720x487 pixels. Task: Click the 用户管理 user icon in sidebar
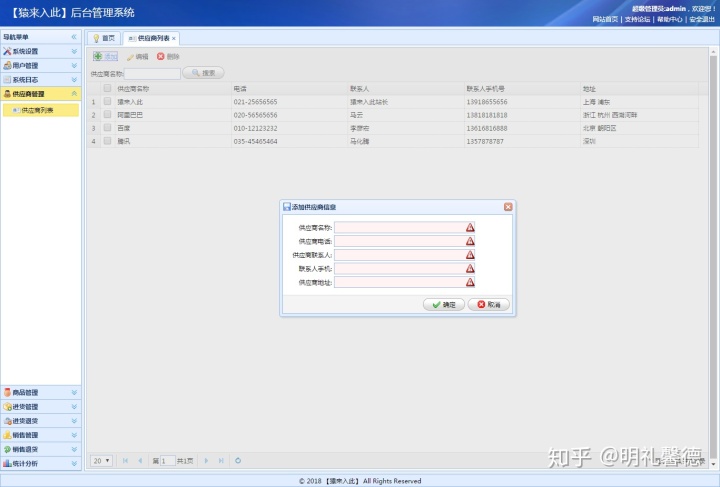(7, 65)
